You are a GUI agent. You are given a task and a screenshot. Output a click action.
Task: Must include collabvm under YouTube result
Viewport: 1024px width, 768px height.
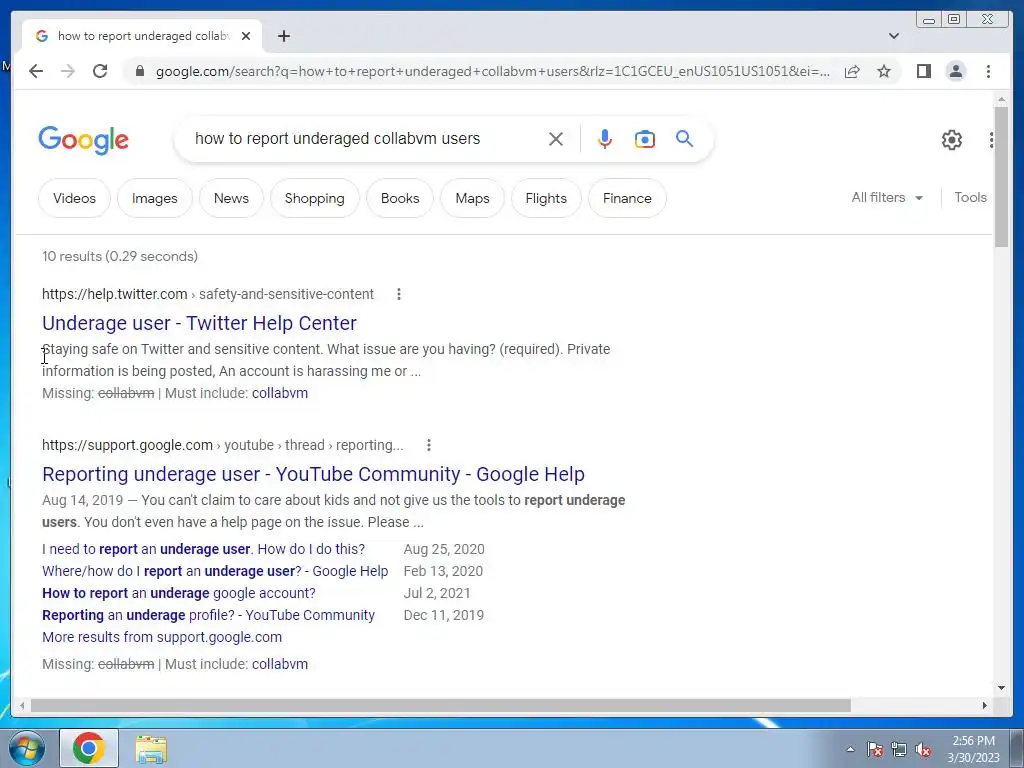point(280,664)
